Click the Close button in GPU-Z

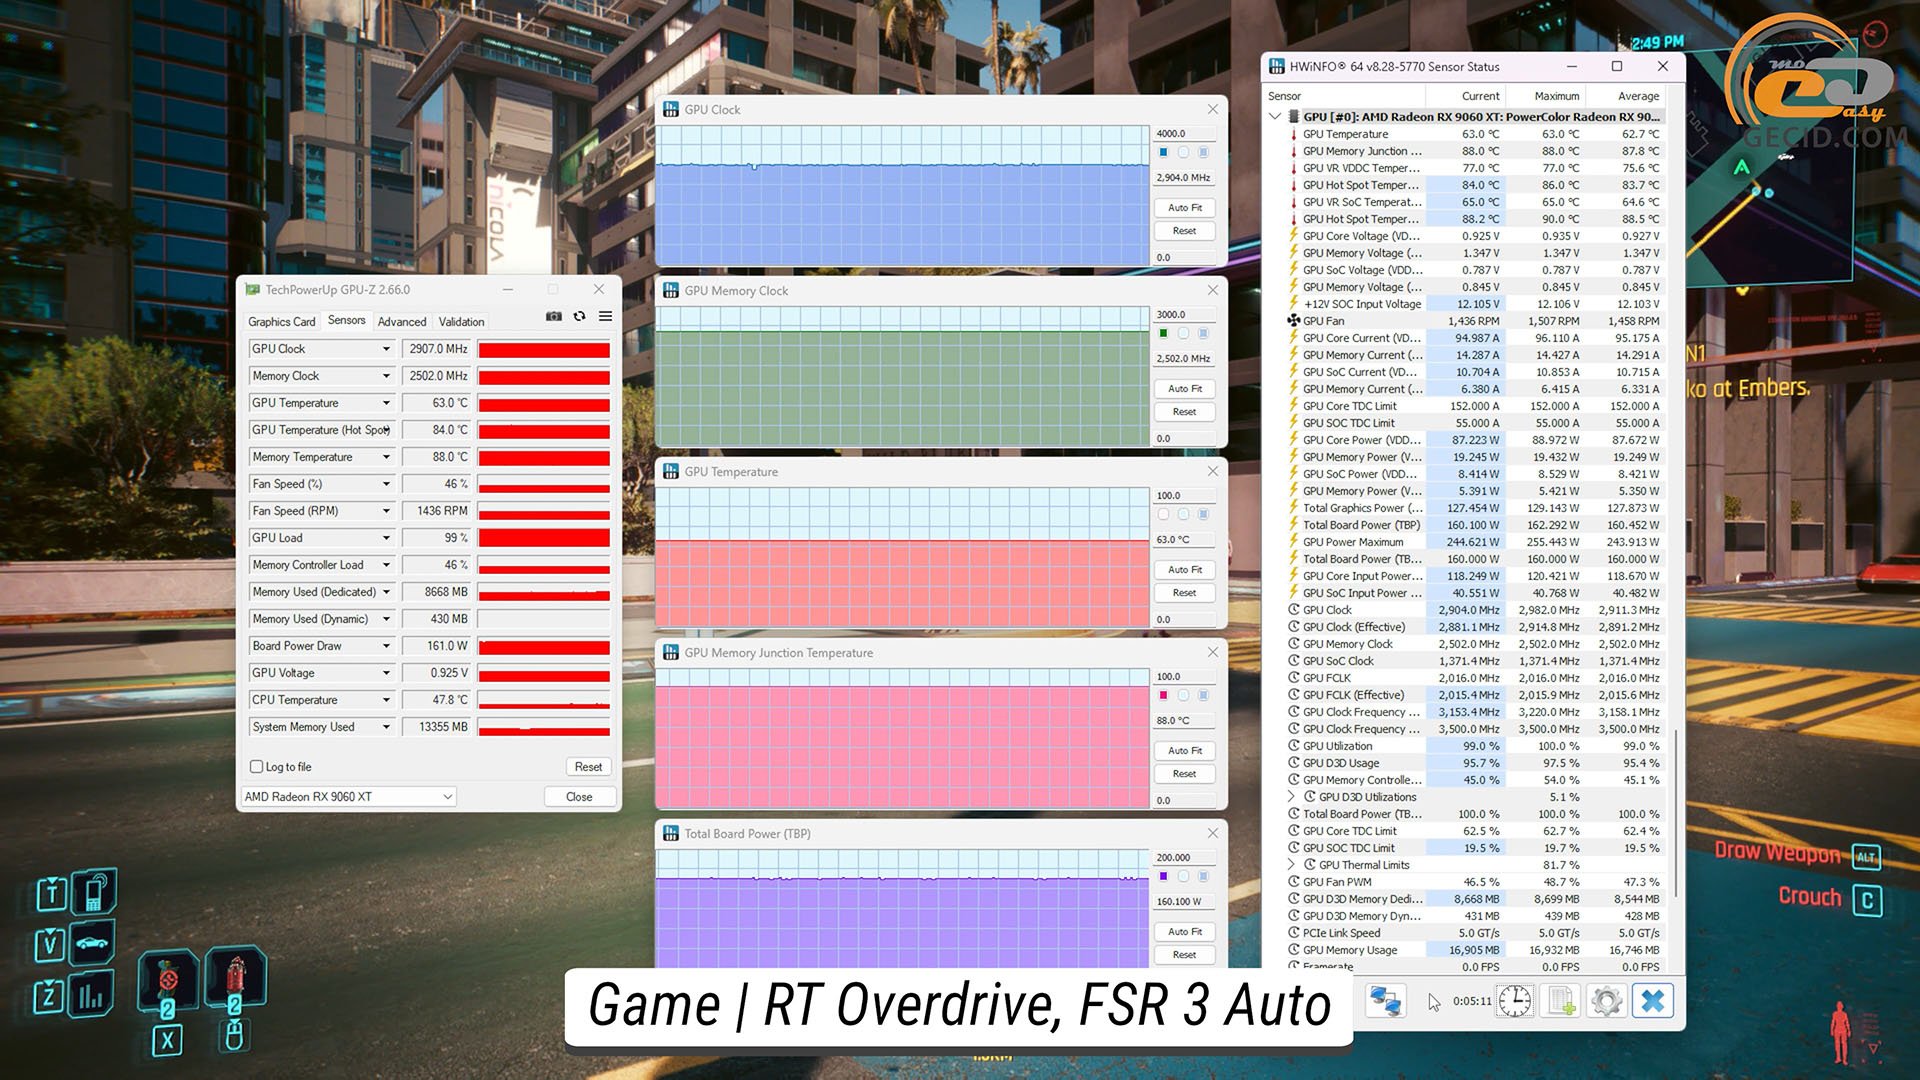[x=579, y=797]
